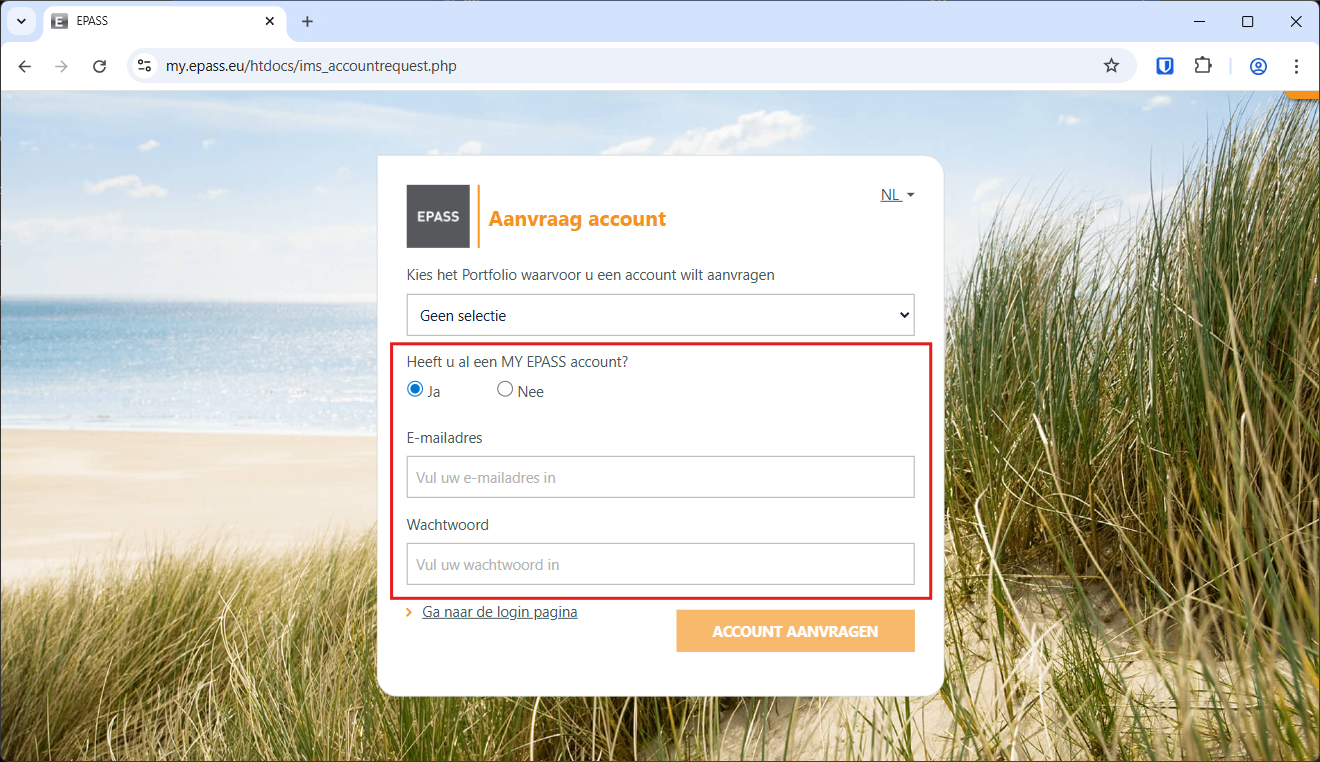
Task: Click the EPASS logo
Action: click(x=438, y=216)
